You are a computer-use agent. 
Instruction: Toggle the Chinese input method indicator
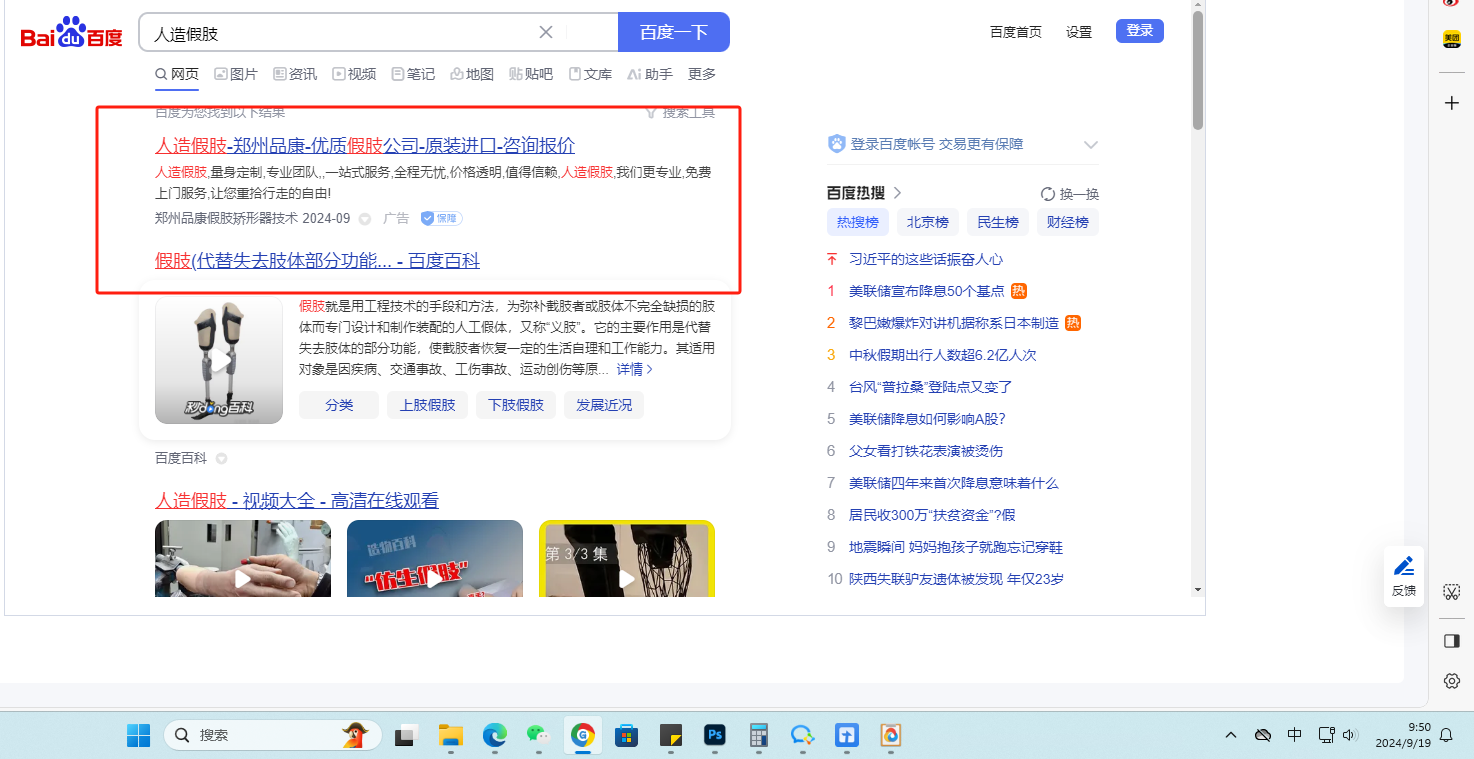click(x=1294, y=735)
